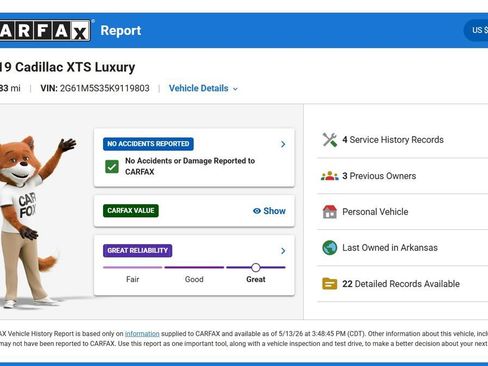Viewport: 488px width, 366px height.
Task: Click the VIN number 2G61M5S35K9119803
Action: [x=105, y=88]
